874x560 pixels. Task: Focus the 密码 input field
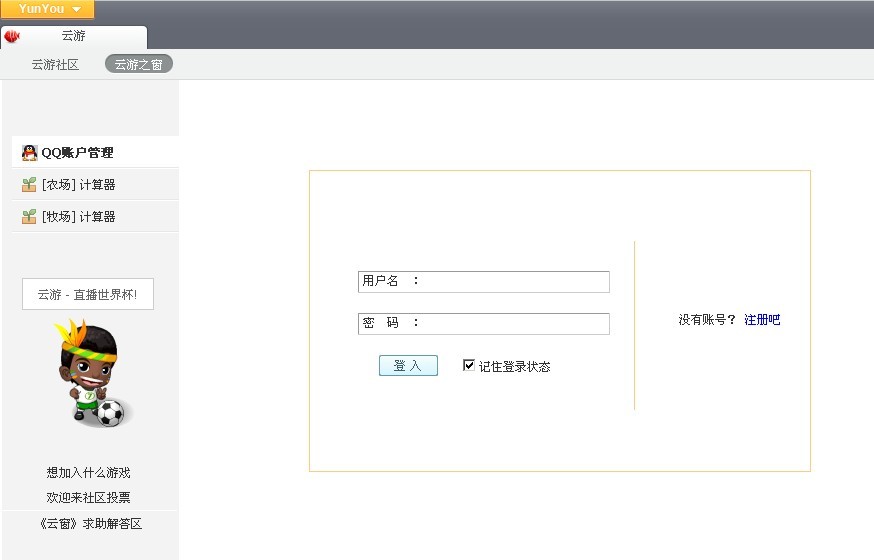484,324
